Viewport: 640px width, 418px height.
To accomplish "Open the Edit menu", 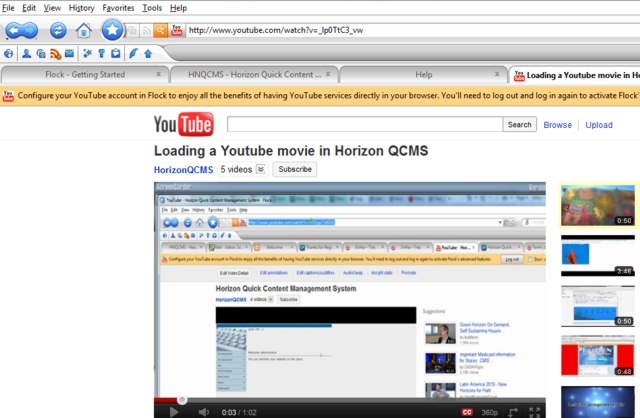I will pyautogui.click(x=29, y=8).
